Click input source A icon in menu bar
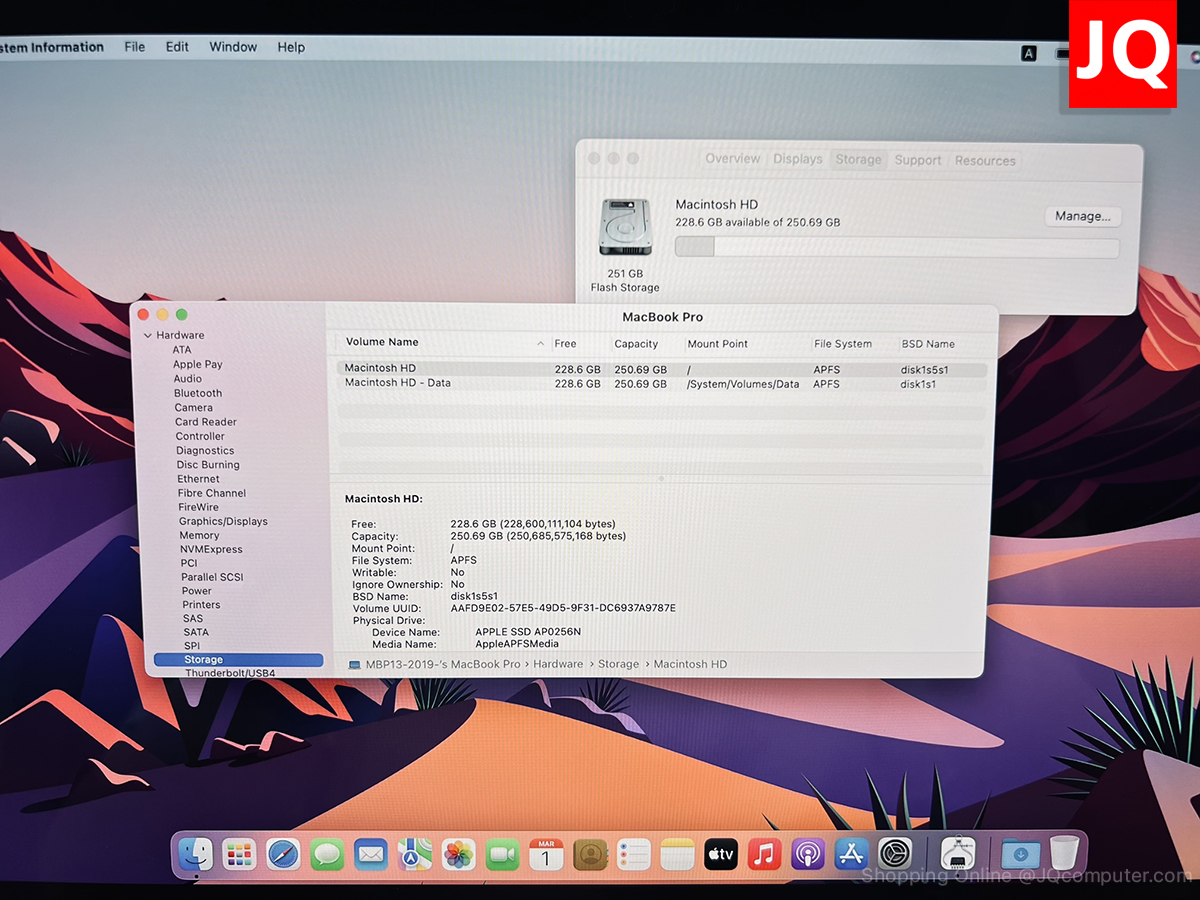Image resolution: width=1200 pixels, height=900 pixels. click(x=1028, y=53)
